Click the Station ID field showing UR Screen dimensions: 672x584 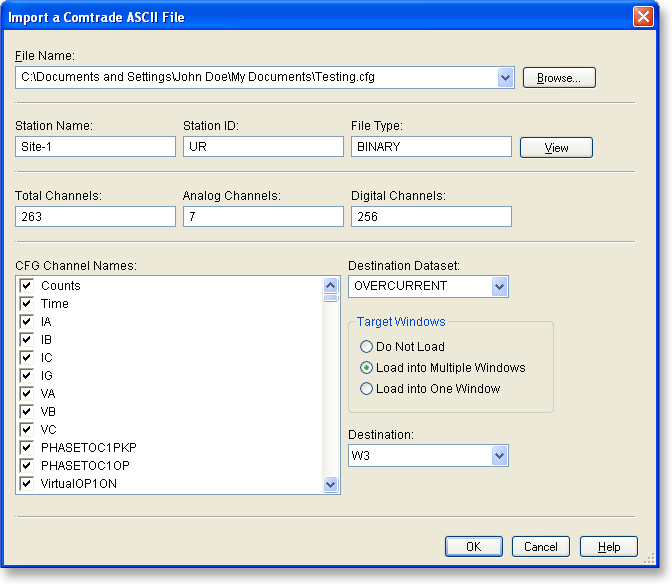[263, 147]
